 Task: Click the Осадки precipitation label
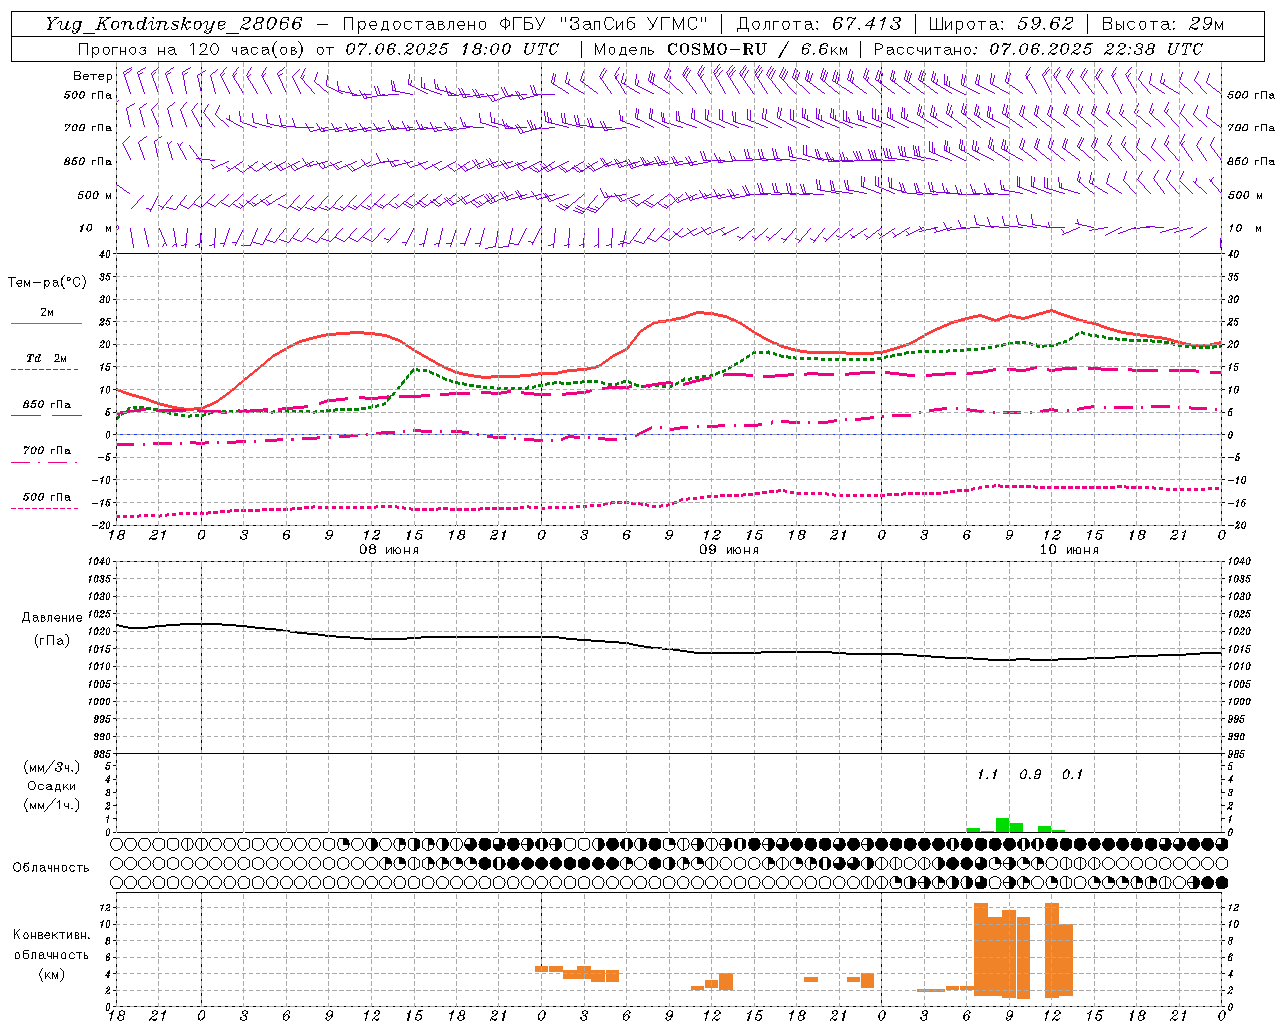pyautogui.click(x=52, y=786)
